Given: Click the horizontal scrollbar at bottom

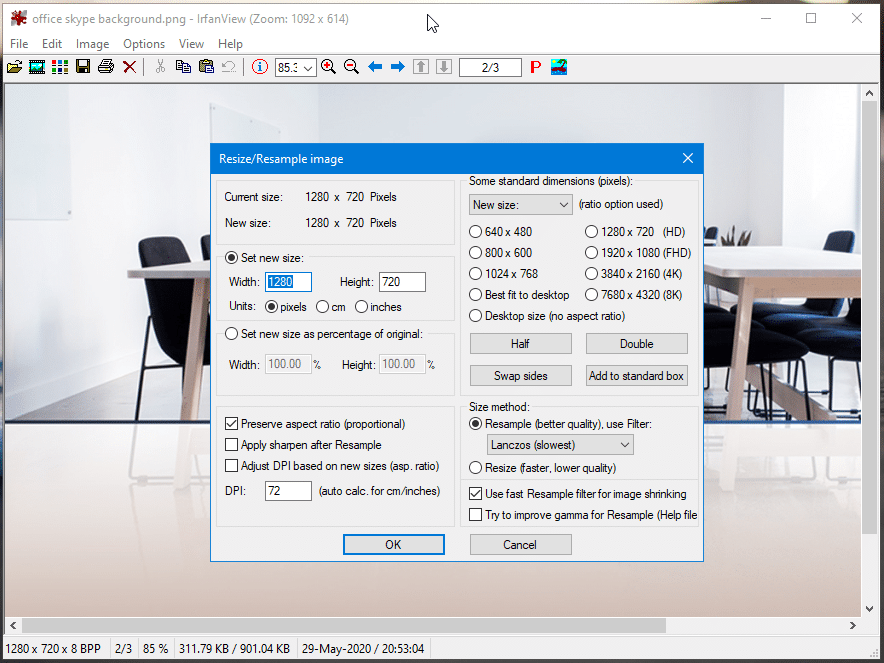Looking at the screenshot, I should pos(340,625).
